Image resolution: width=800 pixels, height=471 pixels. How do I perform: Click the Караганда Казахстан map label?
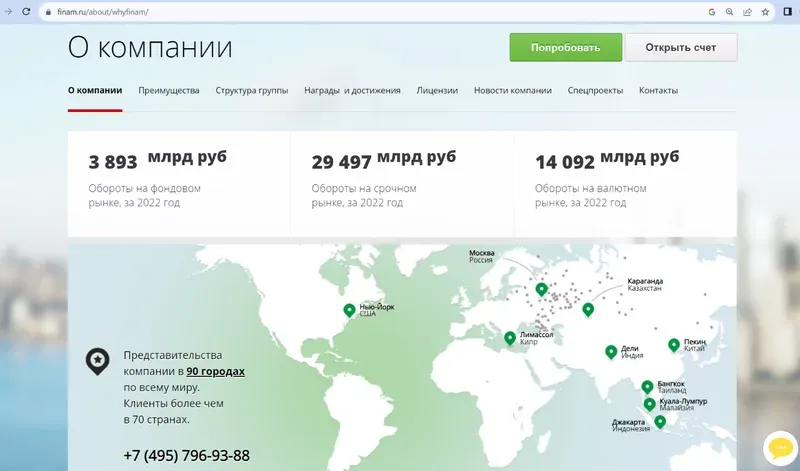[645, 285]
